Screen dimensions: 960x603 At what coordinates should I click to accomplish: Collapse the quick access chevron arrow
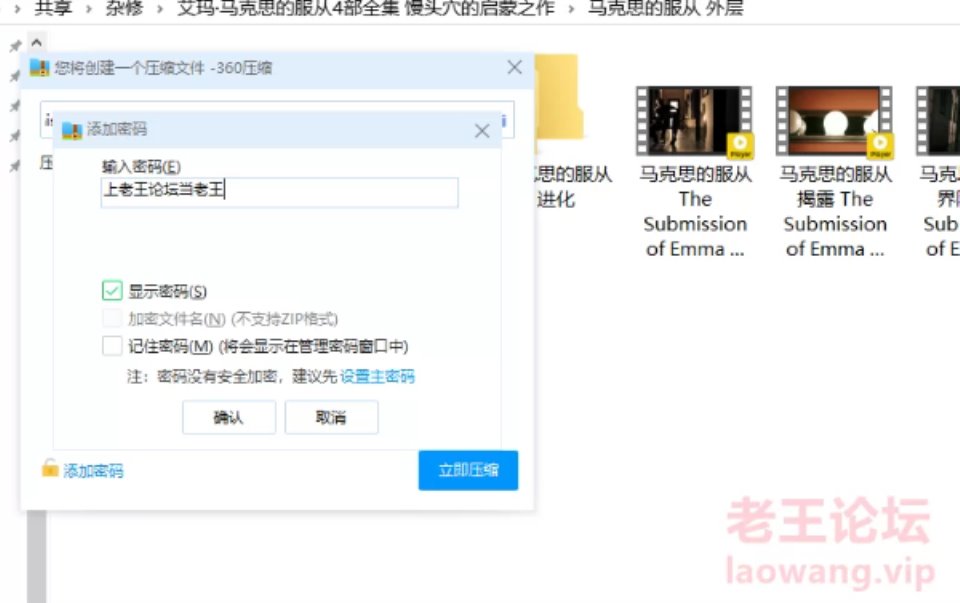[x=37, y=43]
